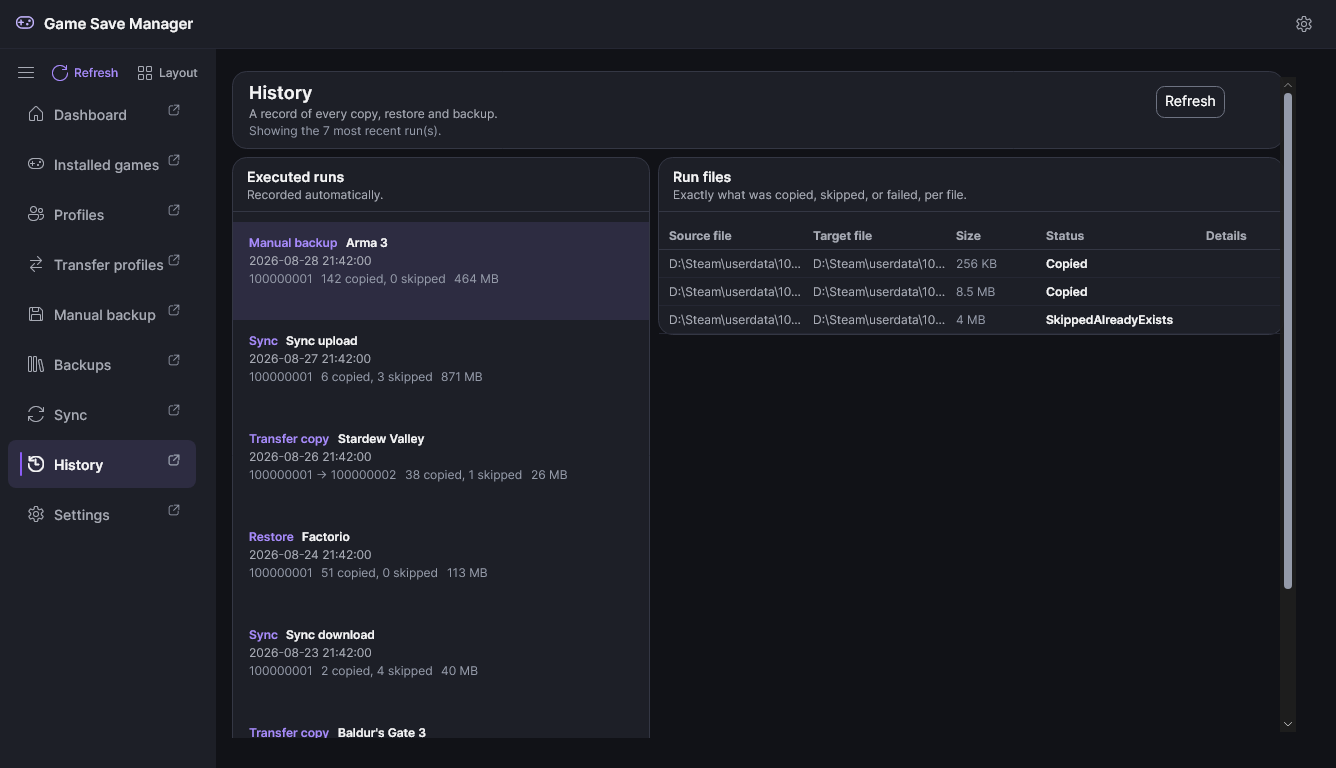The height and width of the screenshot is (768, 1336).
Task: Click the Transfer profiles arrows icon
Action: coord(36,264)
